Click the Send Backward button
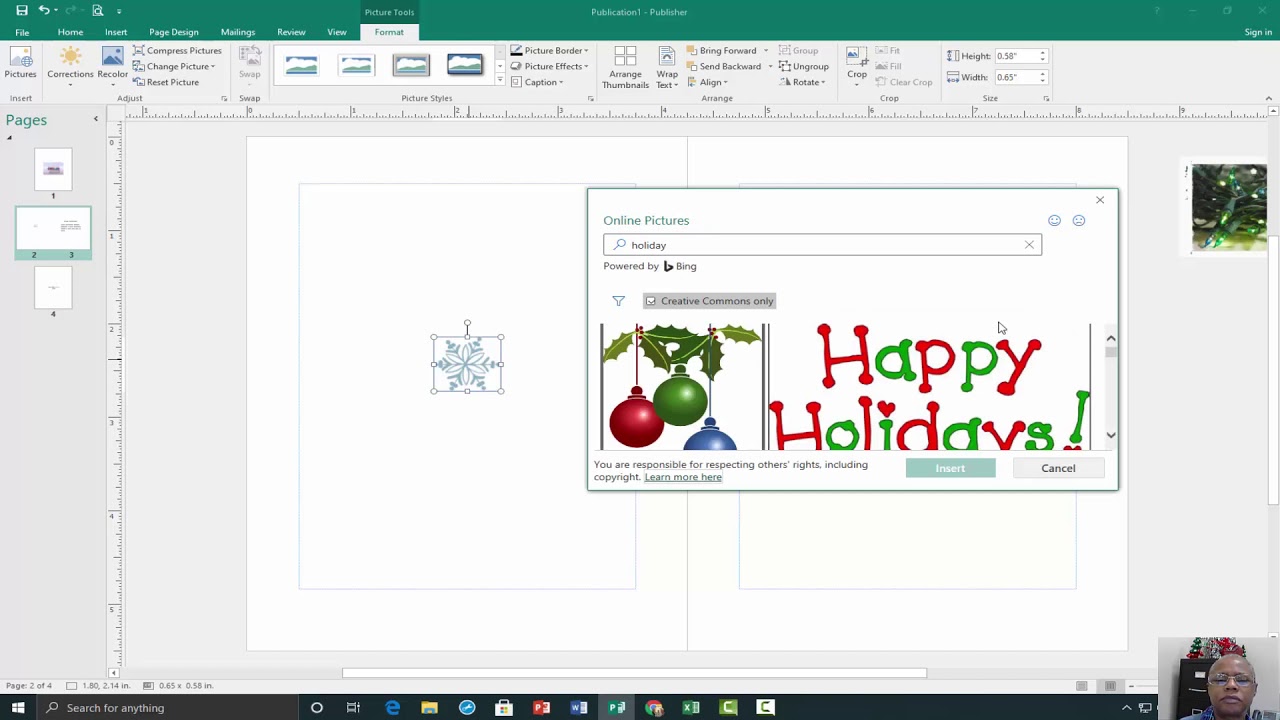This screenshot has width=1280, height=720. [723, 66]
